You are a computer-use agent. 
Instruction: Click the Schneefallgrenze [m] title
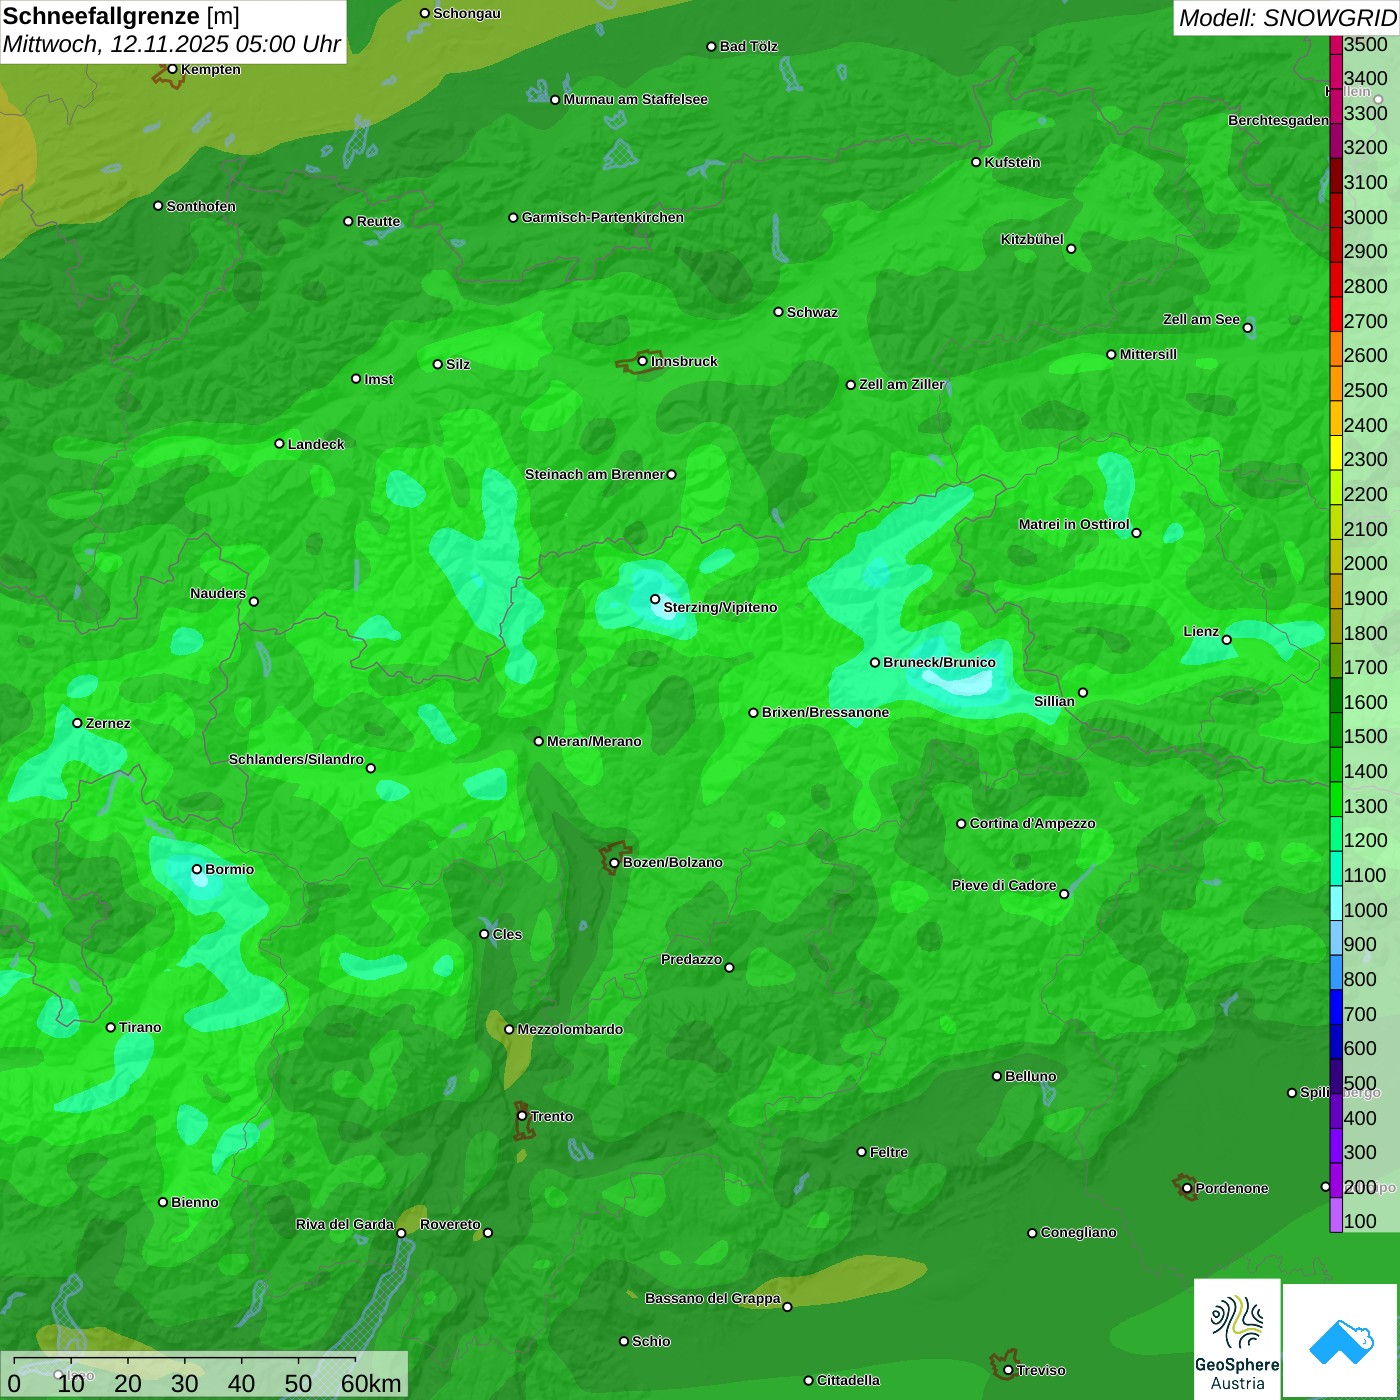(x=121, y=16)
